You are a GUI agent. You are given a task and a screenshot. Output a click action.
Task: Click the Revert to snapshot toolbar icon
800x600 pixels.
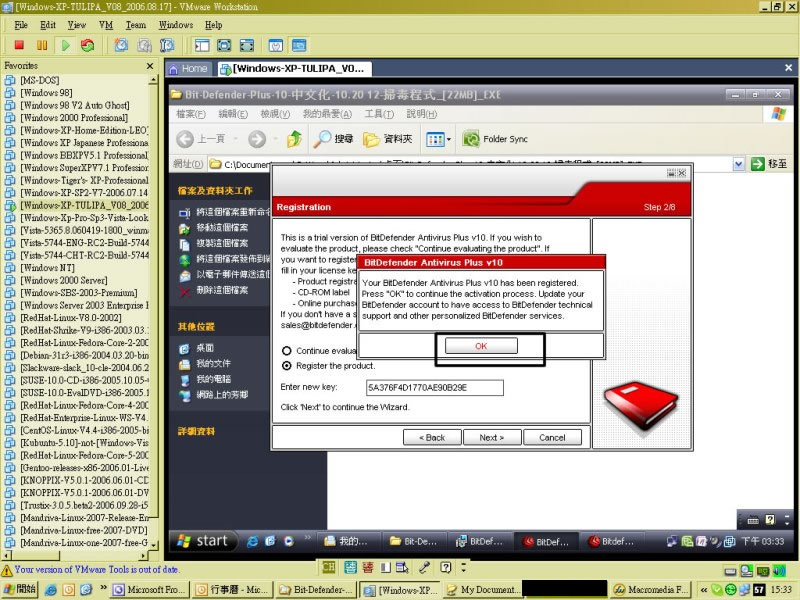tap(144, 45)
